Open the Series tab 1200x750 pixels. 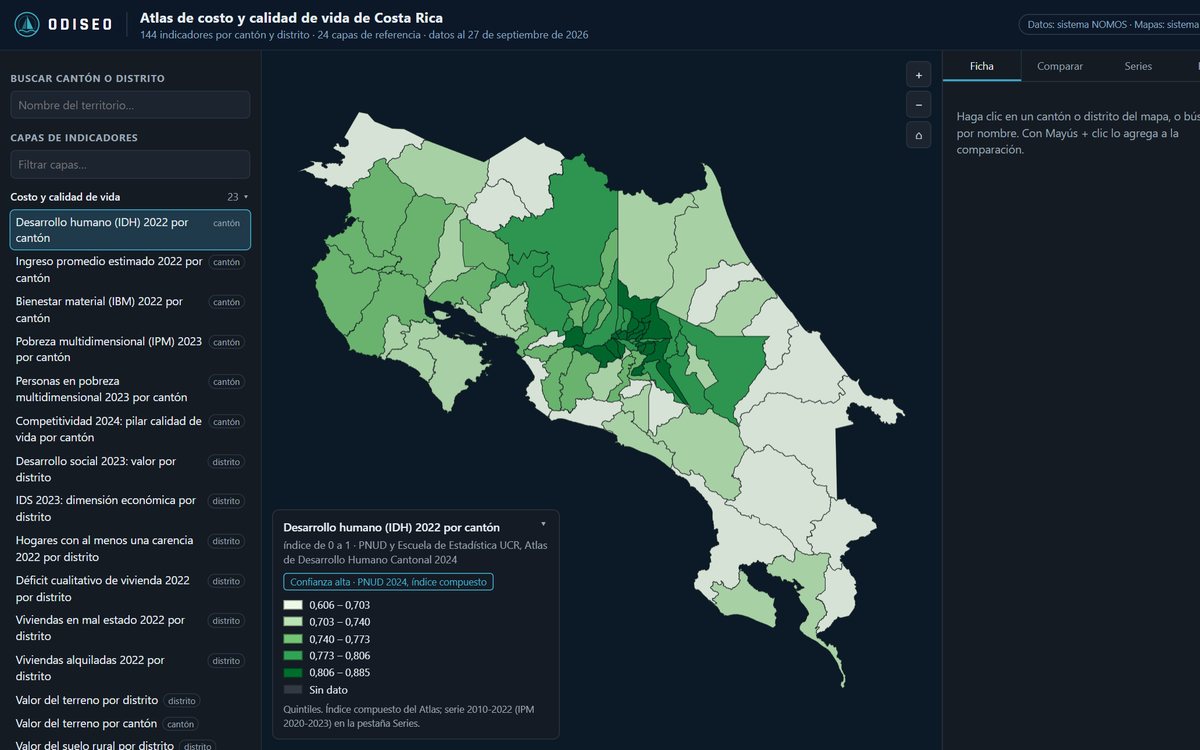1138,66
